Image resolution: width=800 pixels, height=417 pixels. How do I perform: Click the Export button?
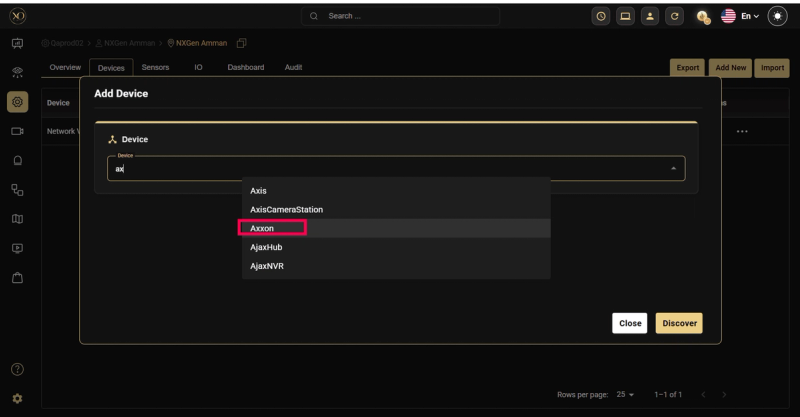[687, 68]
